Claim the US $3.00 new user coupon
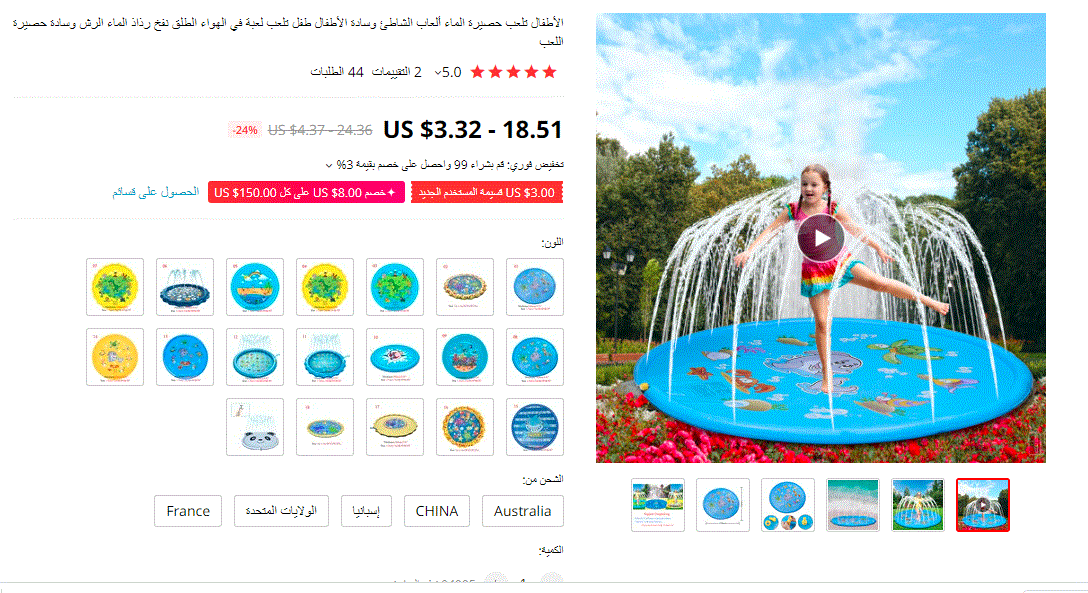This screenshot has width=1088, height=593. tap(486, 192)
